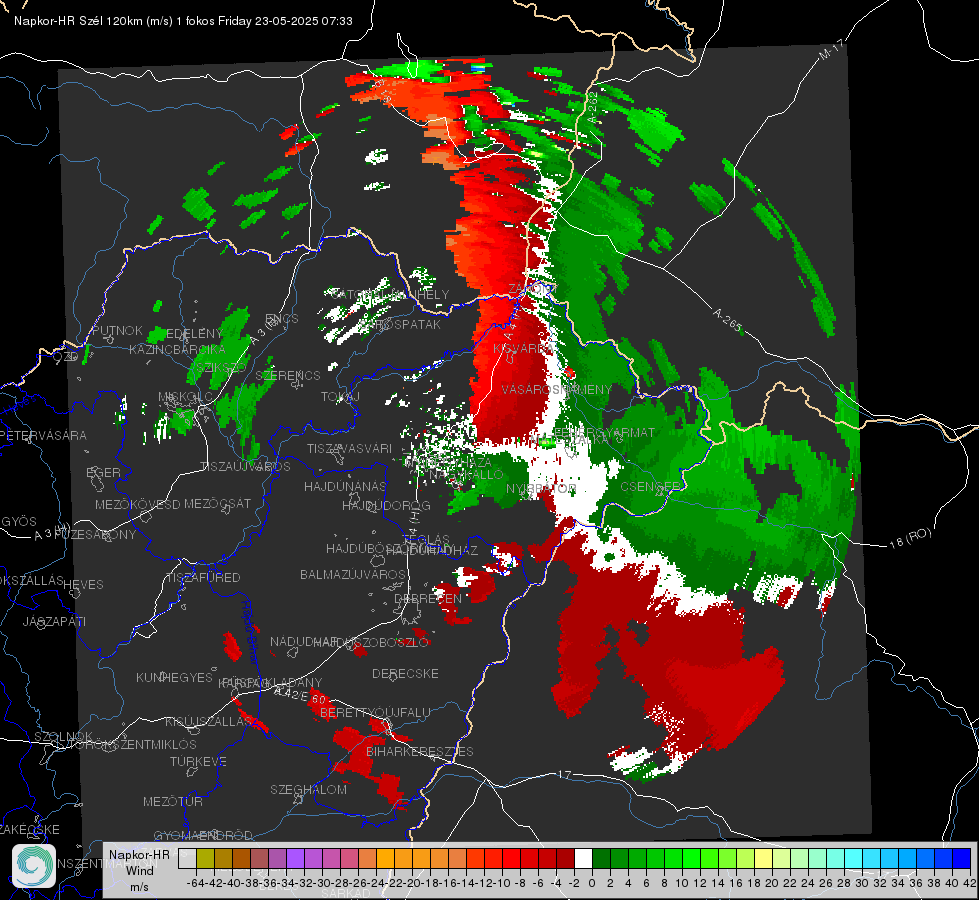Click the M-17 road label

pyautogui.click(x=831, y=49)
